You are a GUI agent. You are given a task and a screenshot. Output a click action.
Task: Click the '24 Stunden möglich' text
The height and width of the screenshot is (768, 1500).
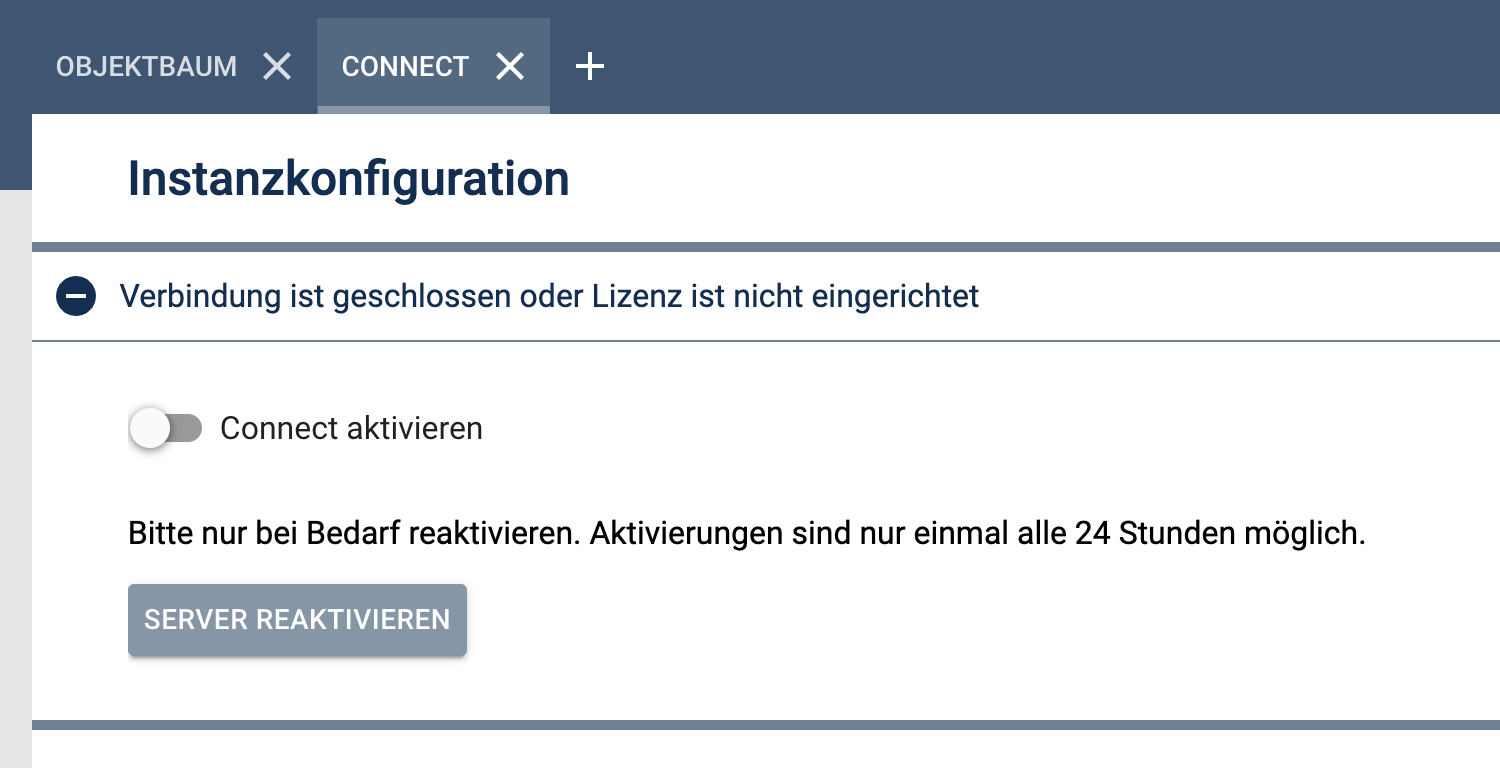[1220, 534]
